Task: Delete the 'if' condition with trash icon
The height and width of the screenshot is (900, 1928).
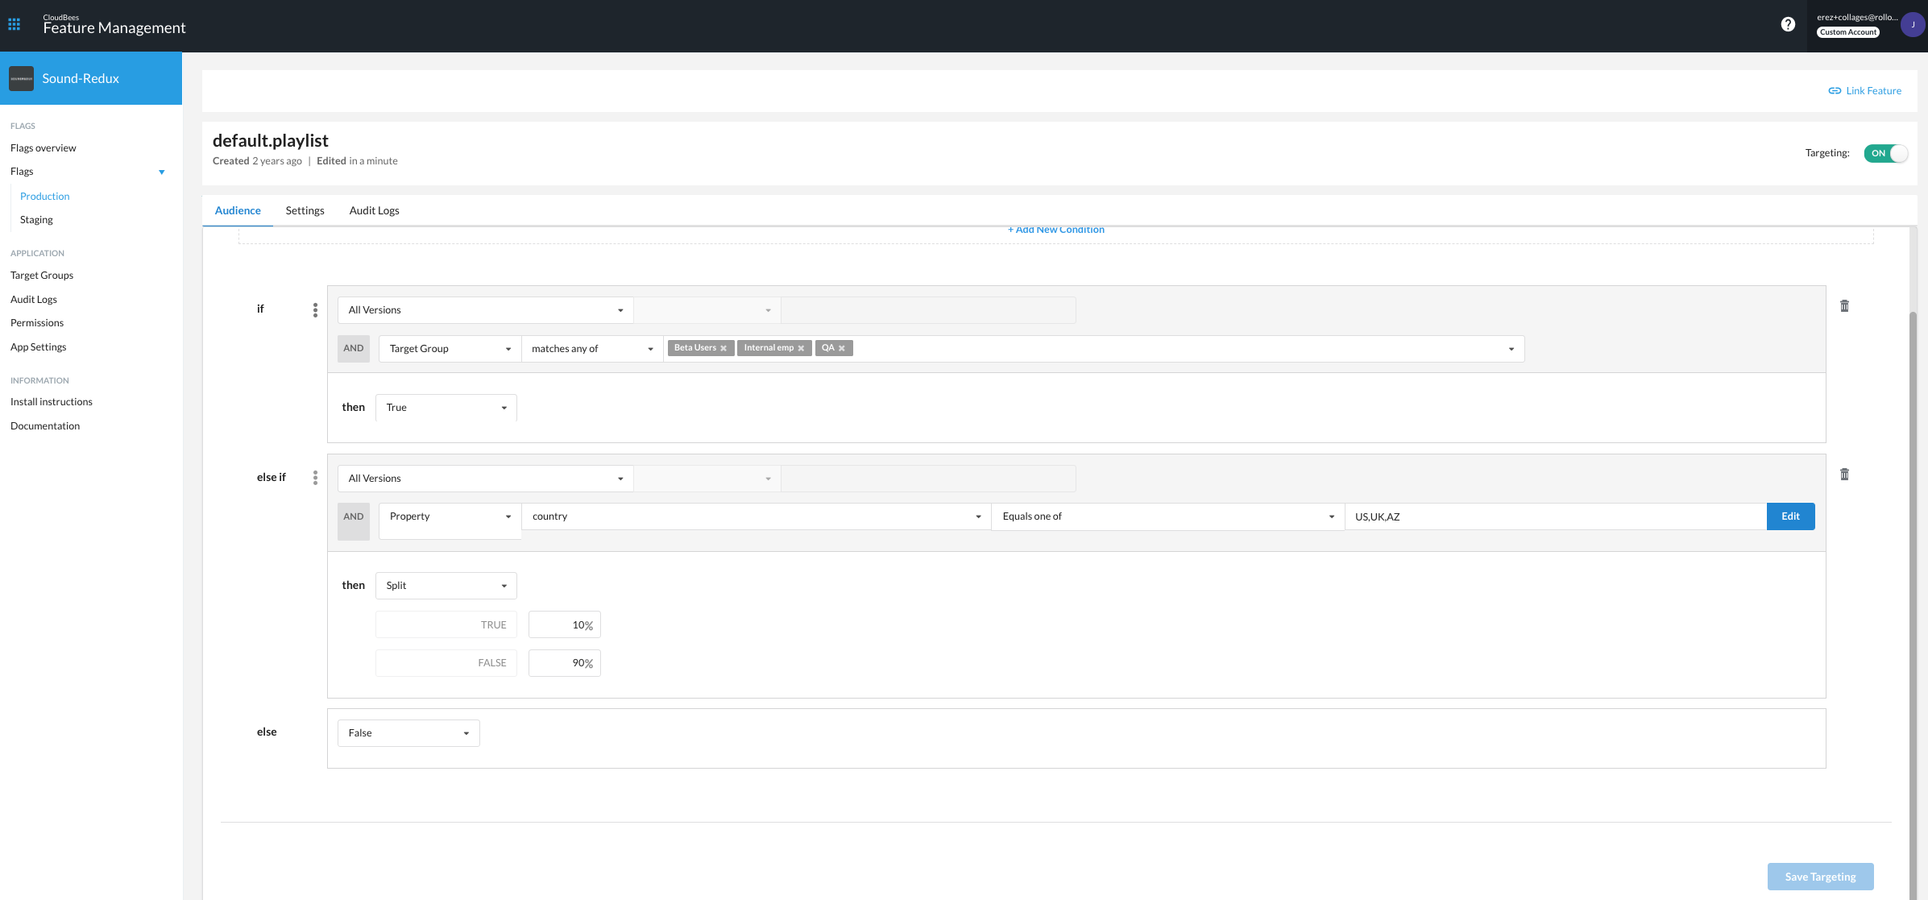Action: pos(1845,306)
